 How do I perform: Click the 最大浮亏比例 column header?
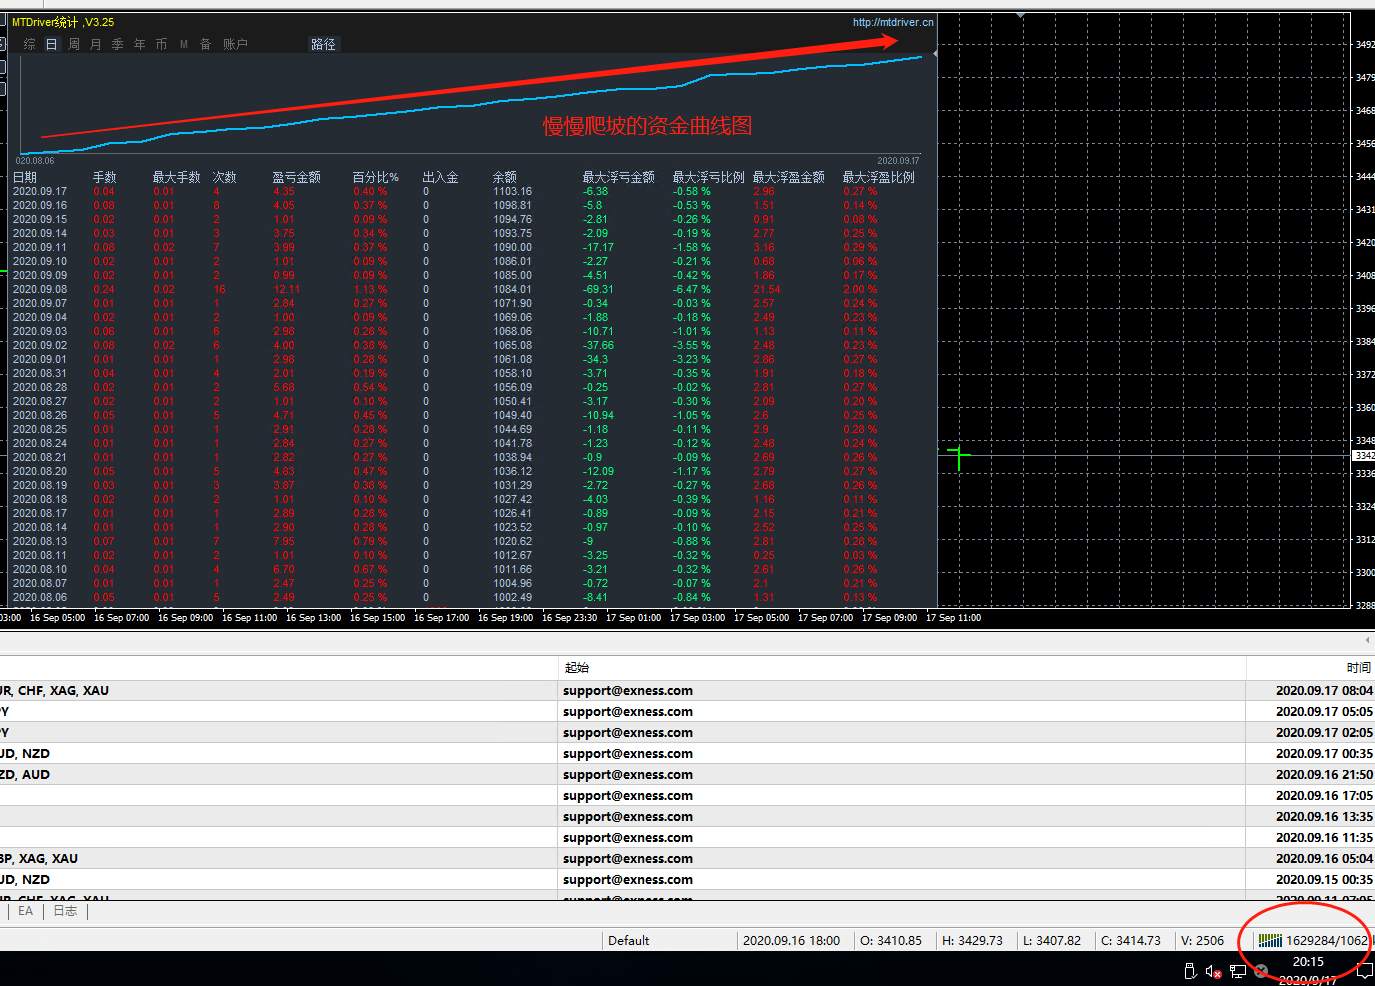(708, 177)
